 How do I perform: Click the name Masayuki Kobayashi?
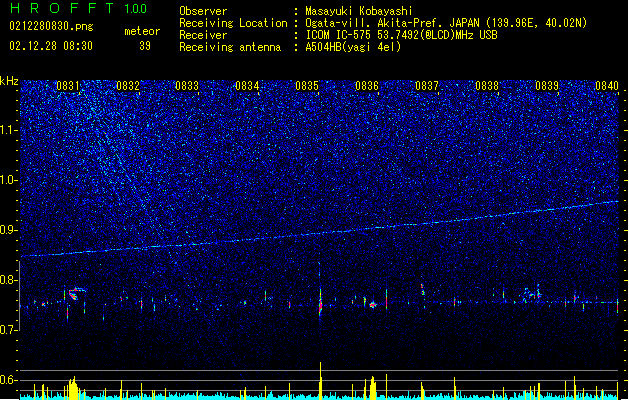click(x=359, y=11)
